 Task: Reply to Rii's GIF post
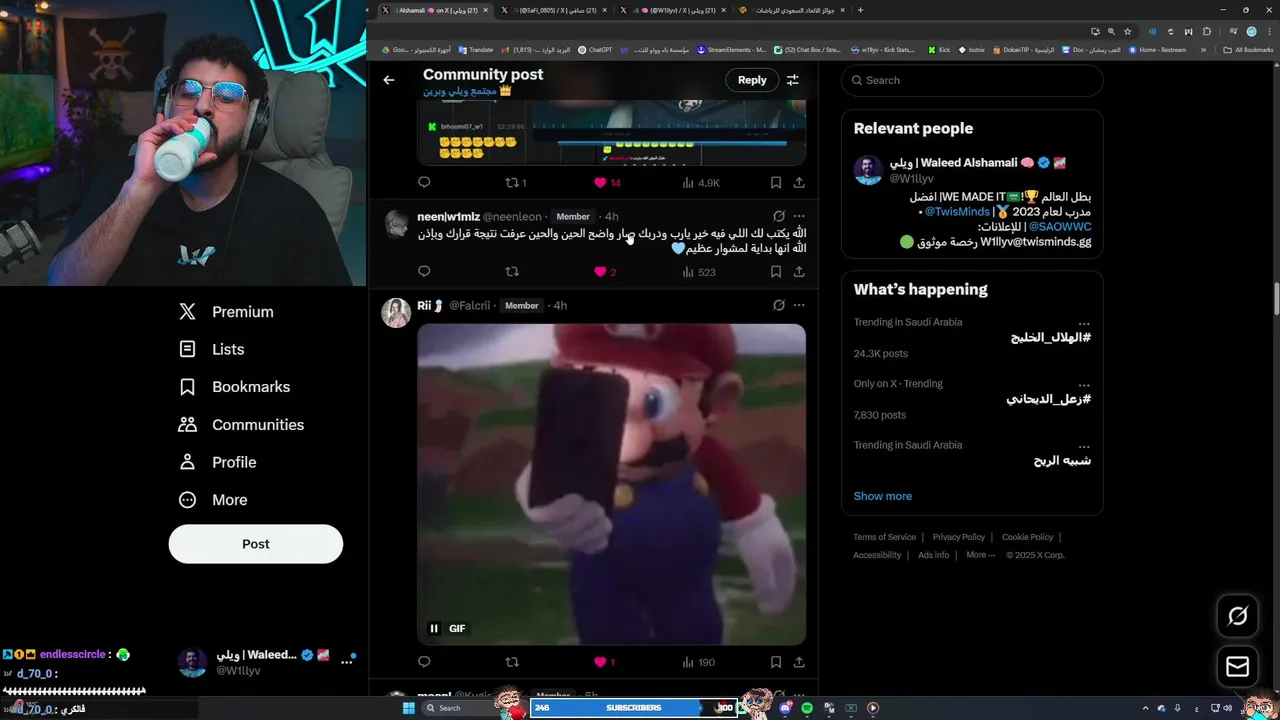[424, 662]
